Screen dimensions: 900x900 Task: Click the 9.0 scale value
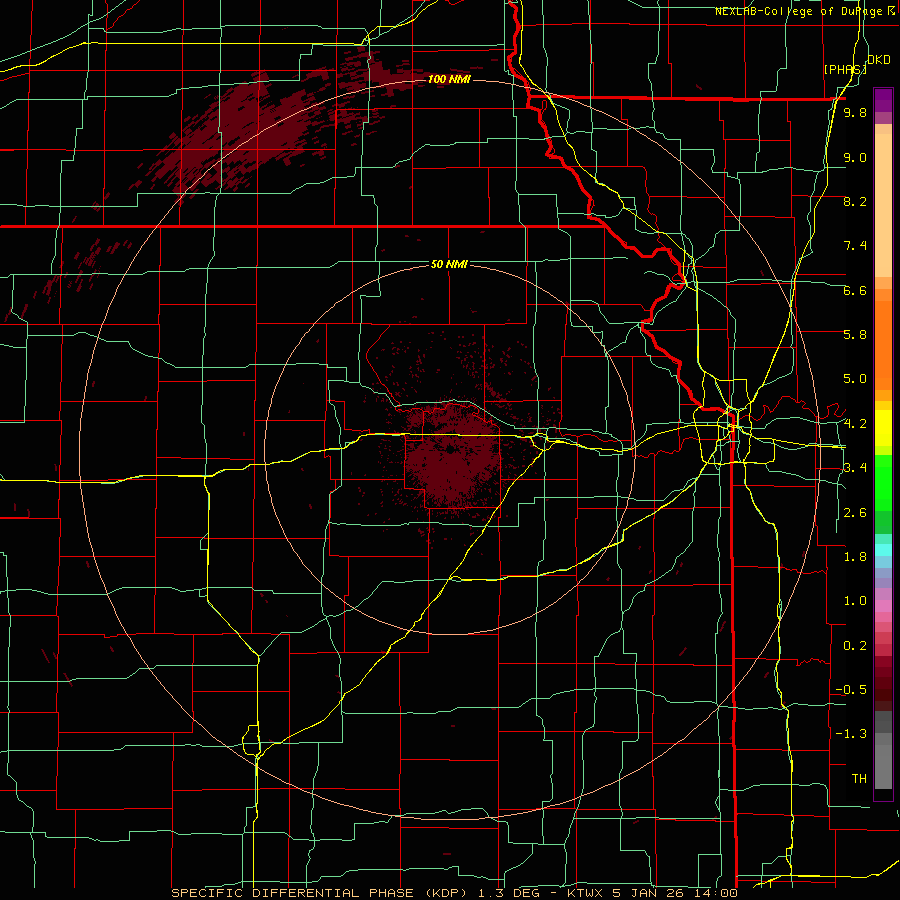click(x=855, y=157)
